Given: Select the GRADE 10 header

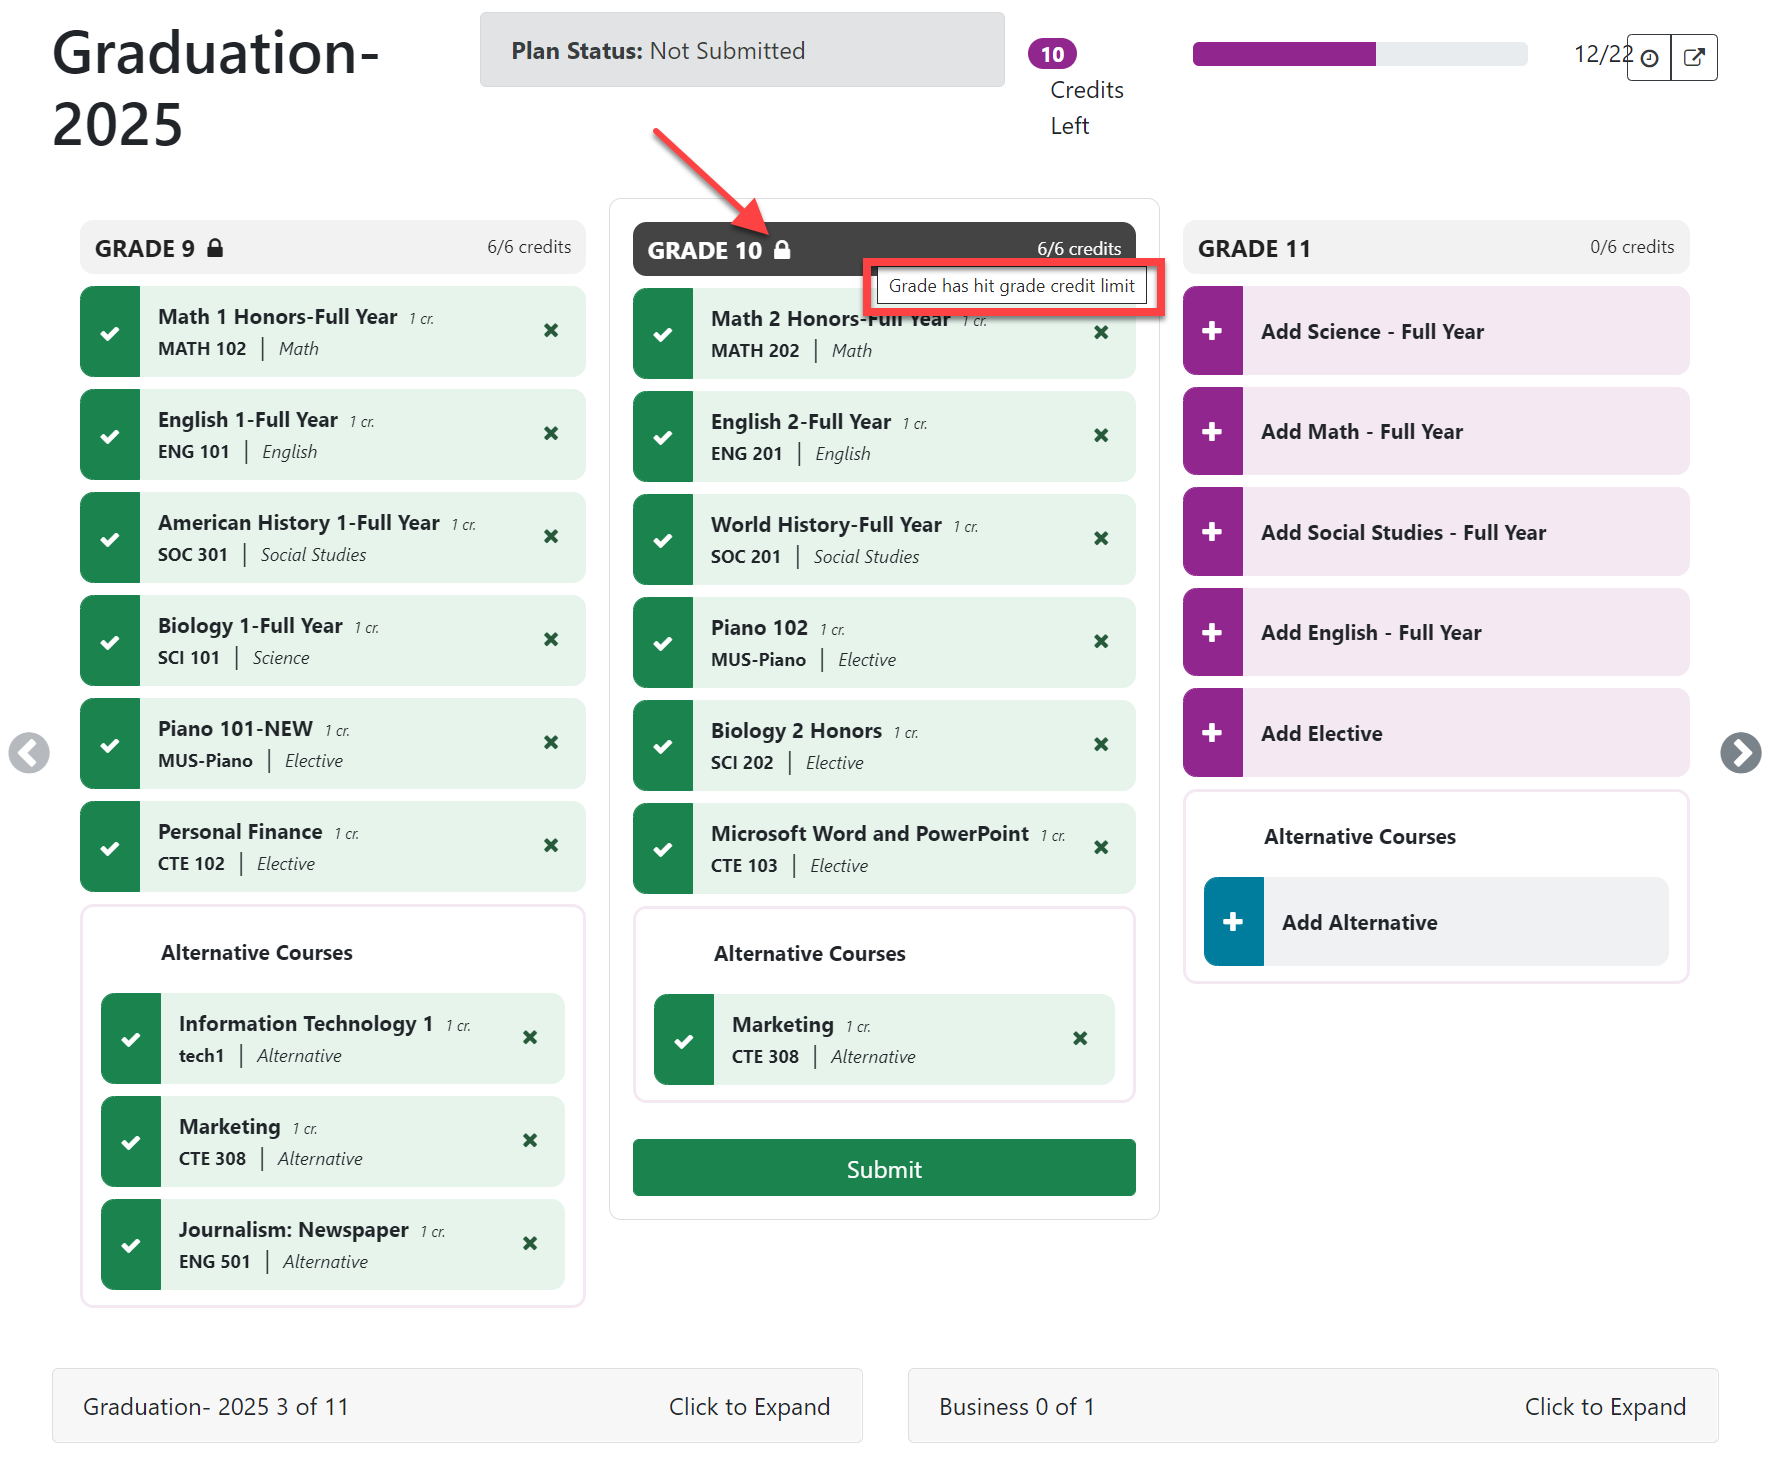Looking at the screenshot, I should [884, 249].
